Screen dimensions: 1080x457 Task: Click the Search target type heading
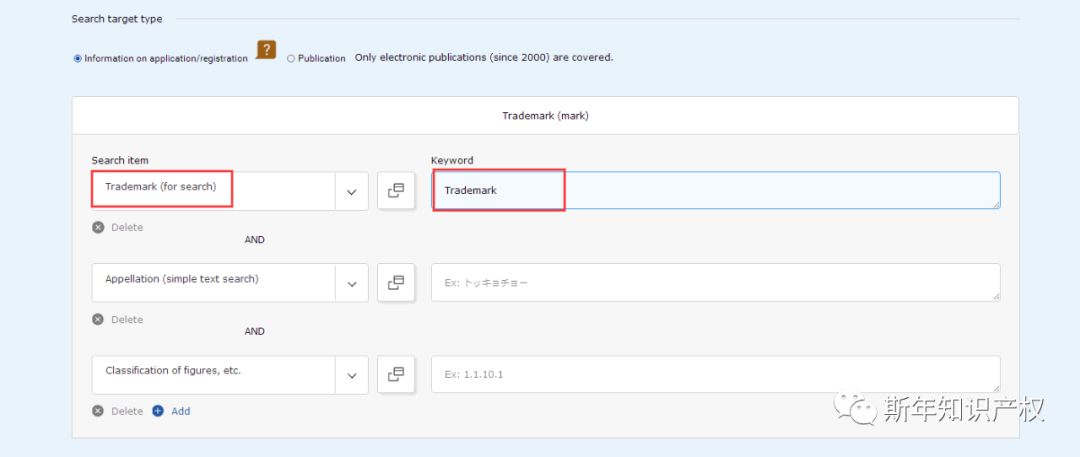(x=117, y=19)
